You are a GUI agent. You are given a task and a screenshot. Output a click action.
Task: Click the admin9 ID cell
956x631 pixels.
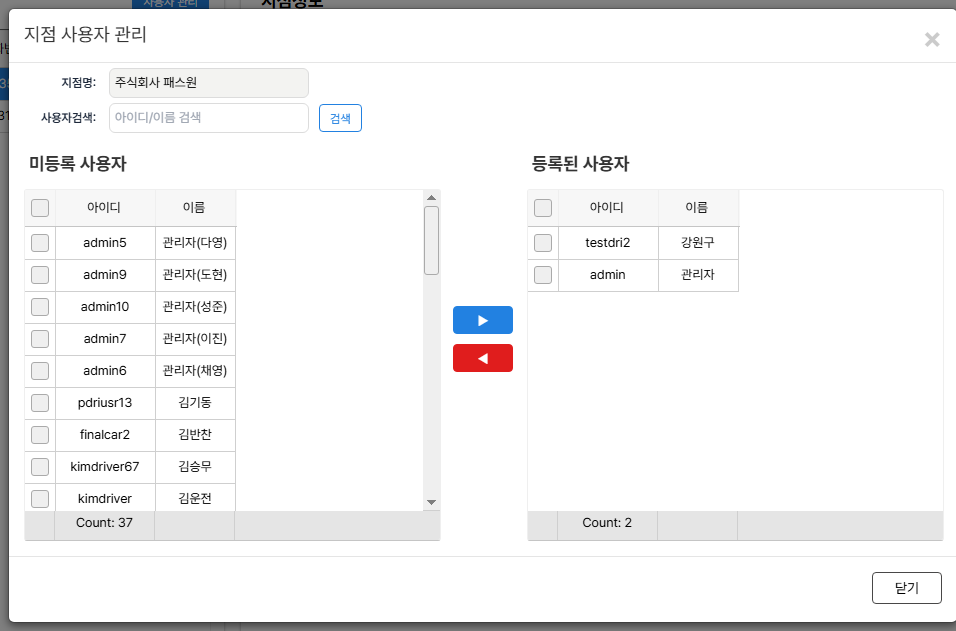pos(105,275)
